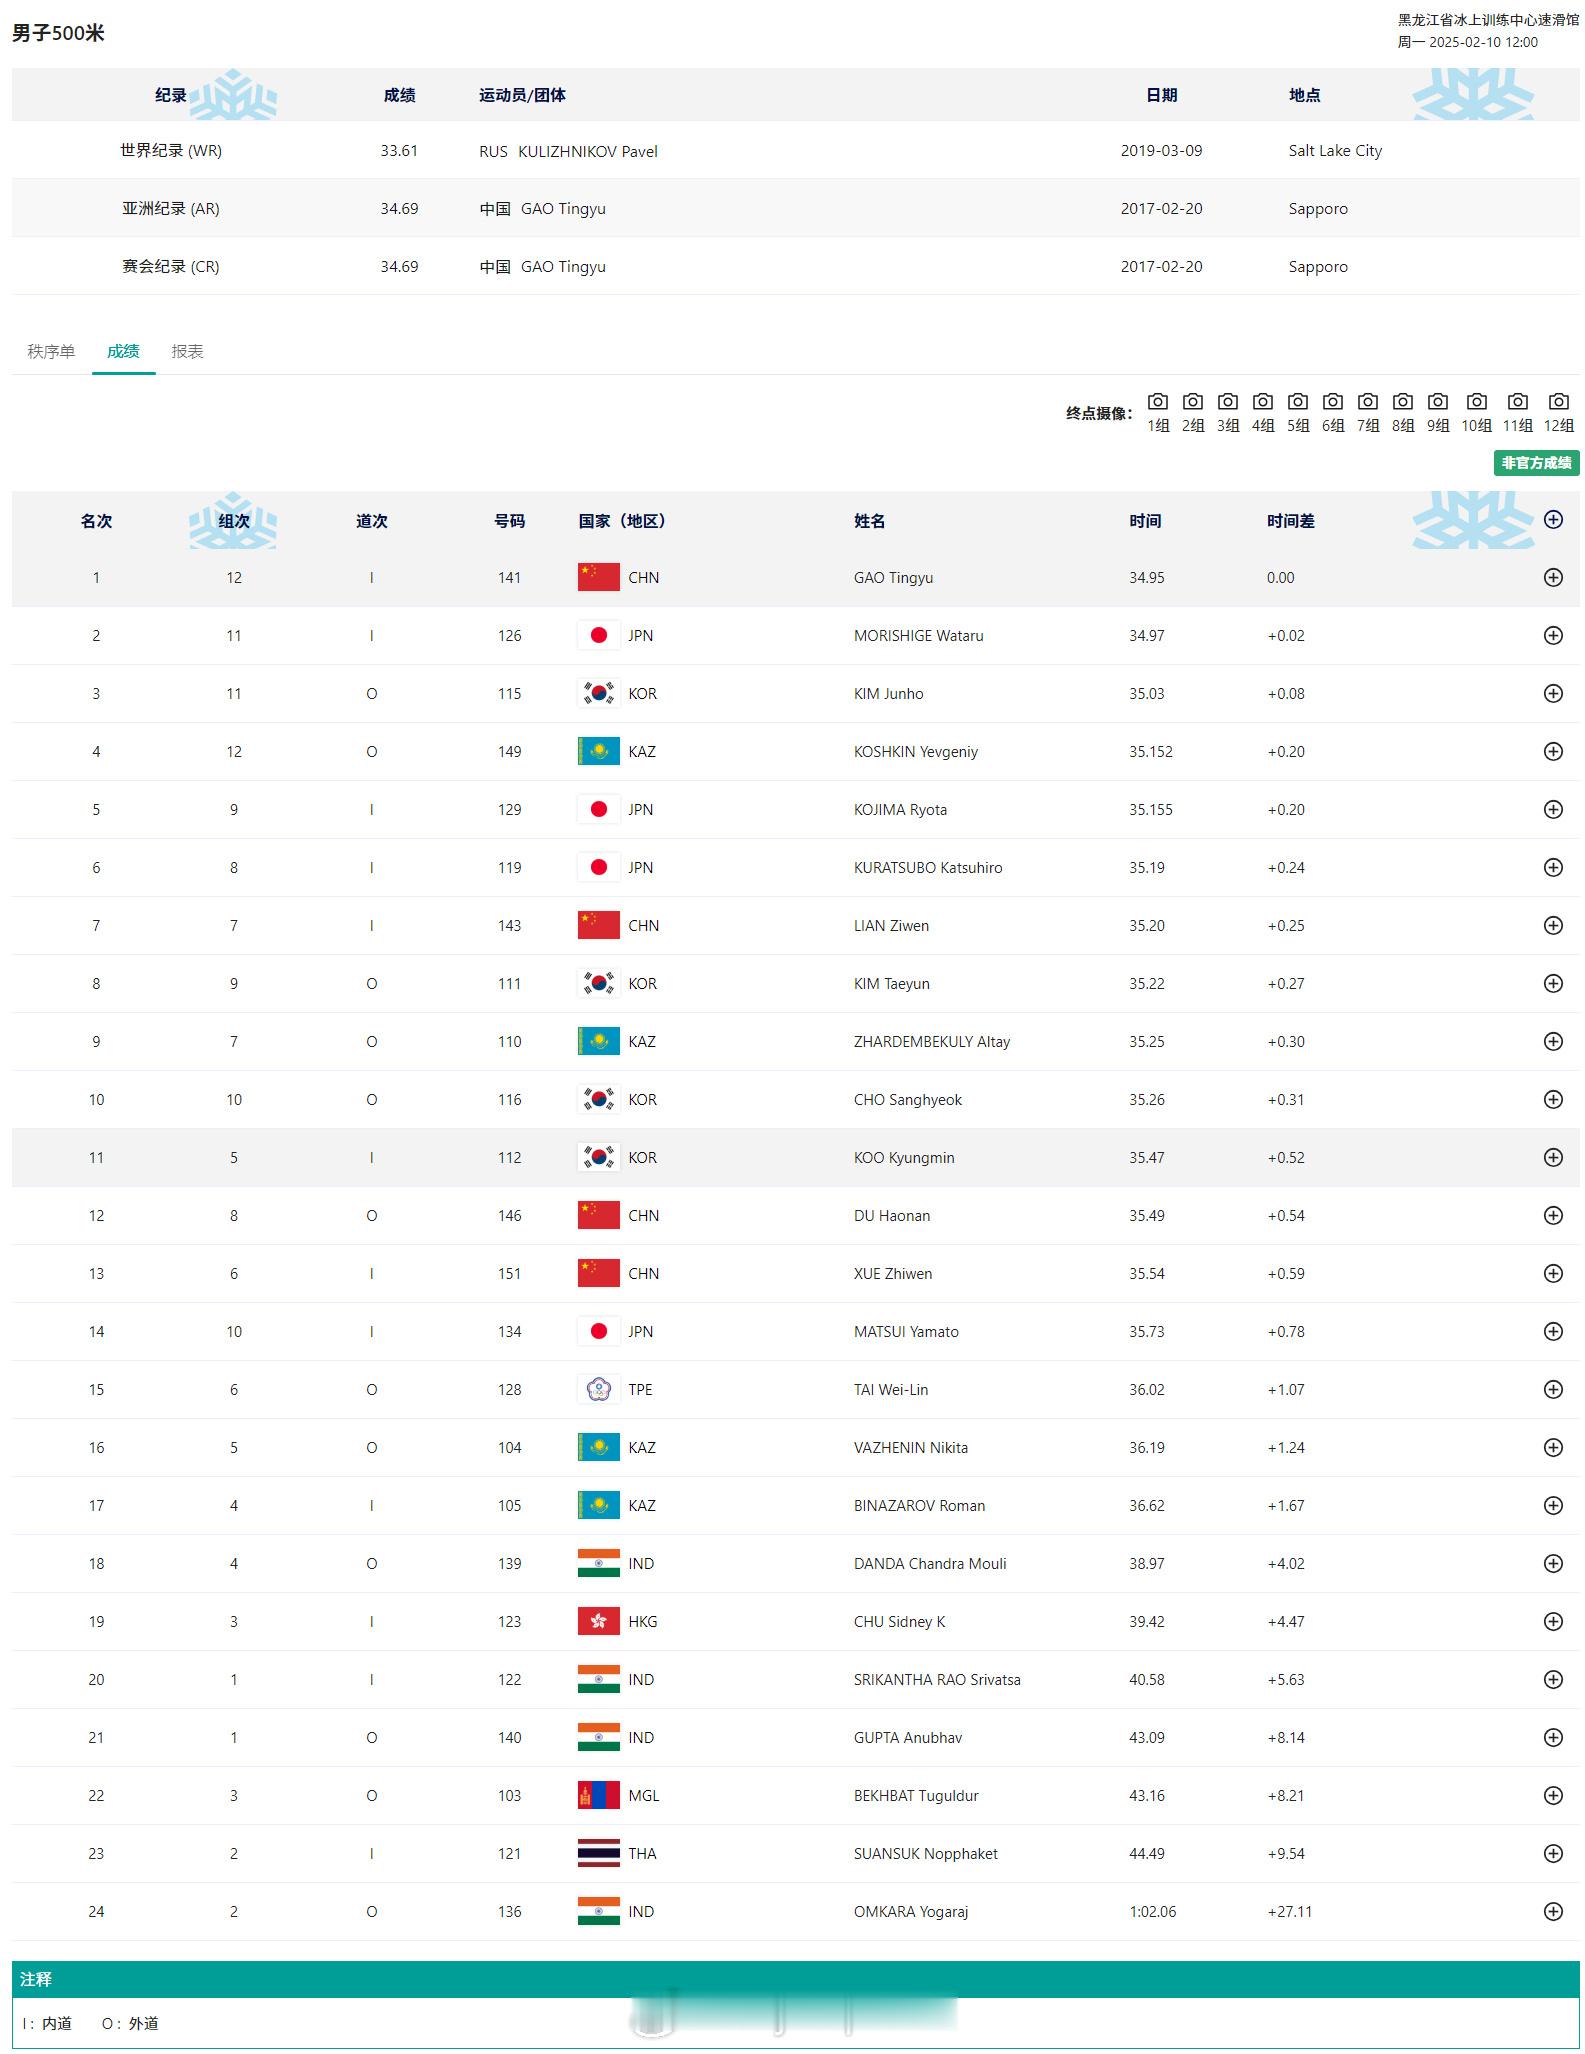Expand details for TAI Wei-Lin row

(1553, 1389)
